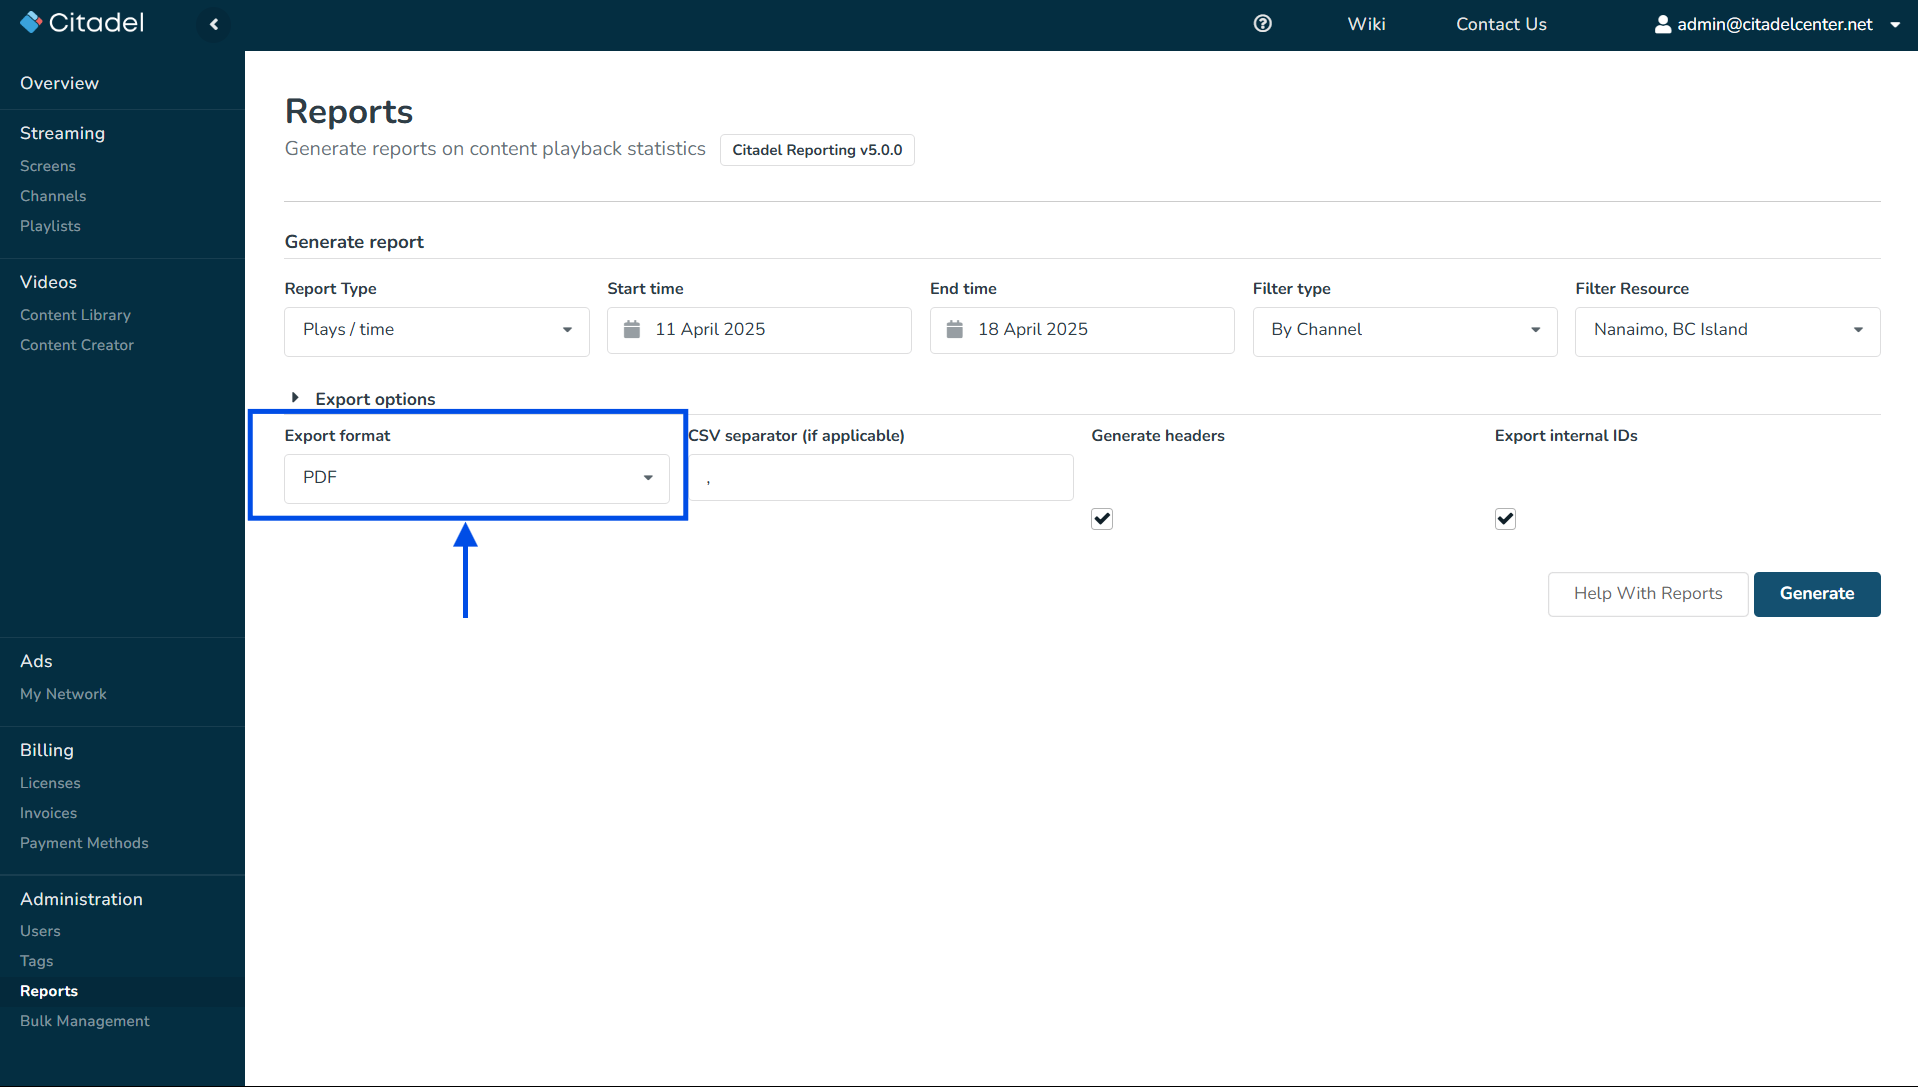Screen dimensions: 1918x1087
Task: Open the help question mark icon
Action: point(1263,24)
